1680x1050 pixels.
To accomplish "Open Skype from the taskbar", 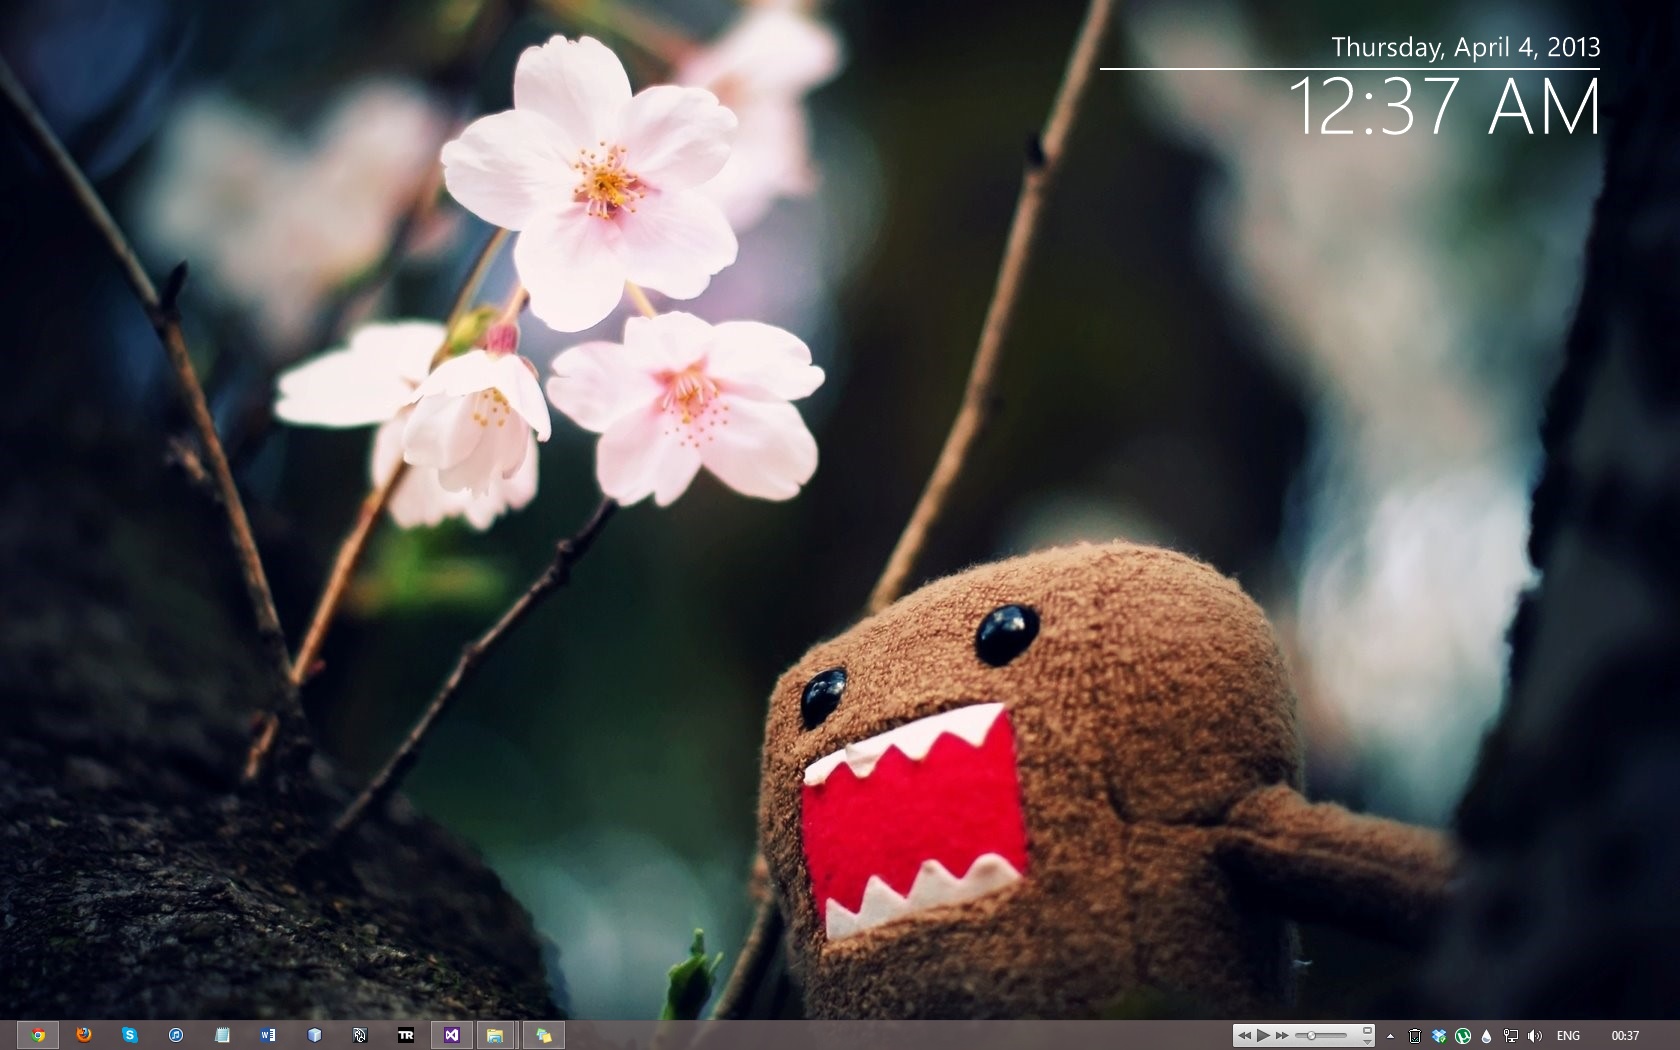I will 130,1035.
